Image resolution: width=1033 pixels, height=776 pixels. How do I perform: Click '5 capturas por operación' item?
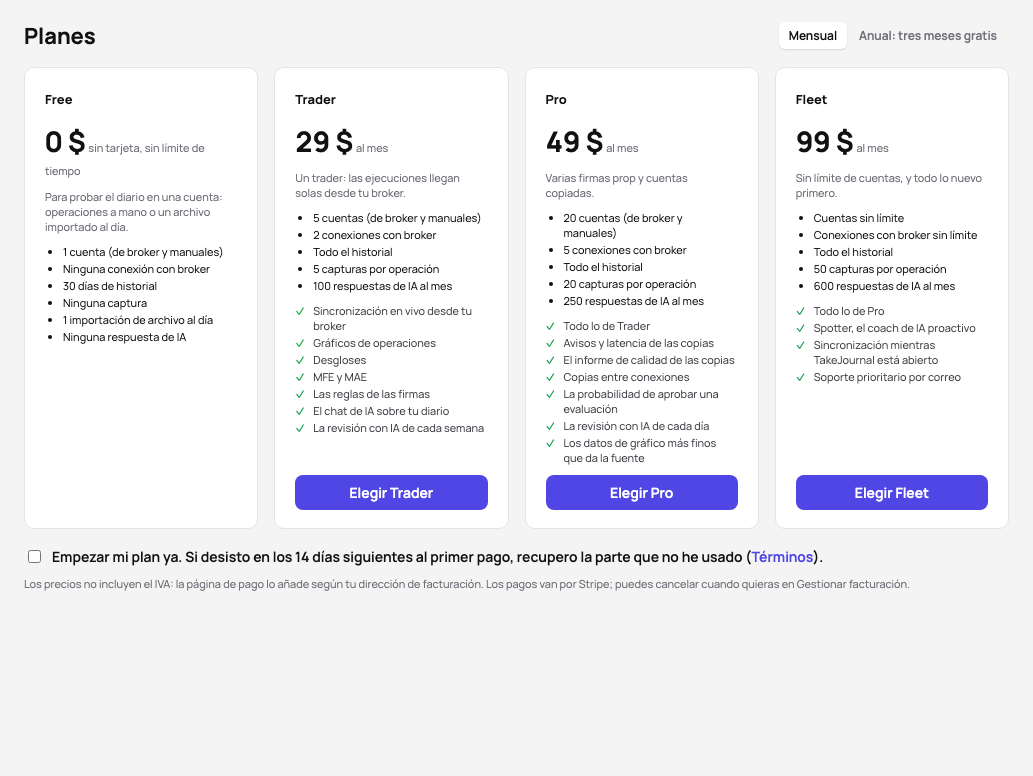(376, 269)
